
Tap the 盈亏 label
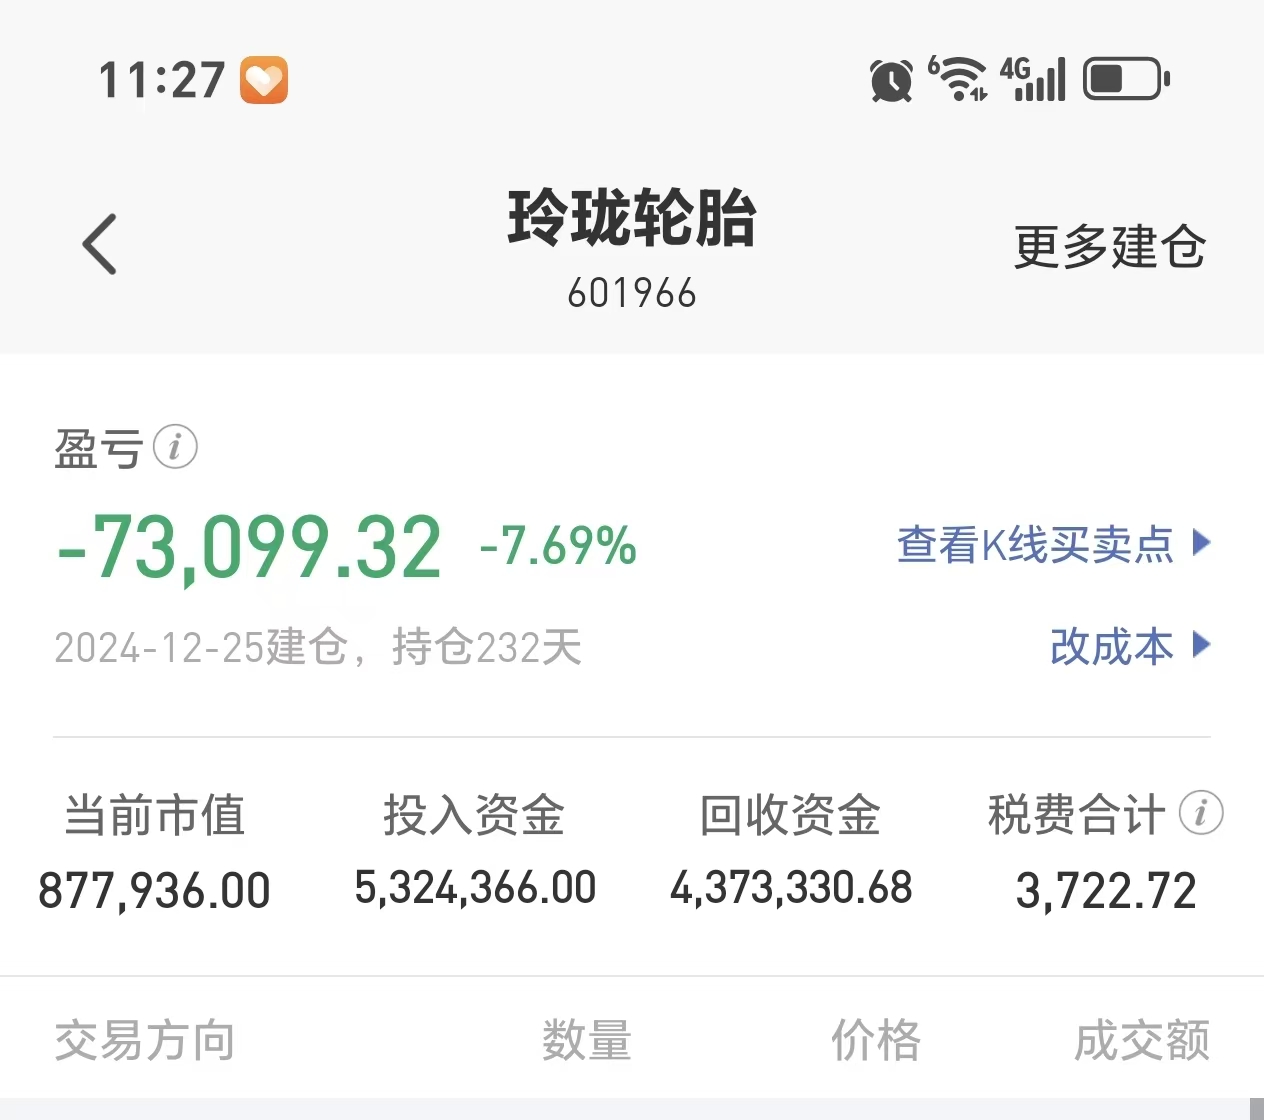tap(99, 448)
